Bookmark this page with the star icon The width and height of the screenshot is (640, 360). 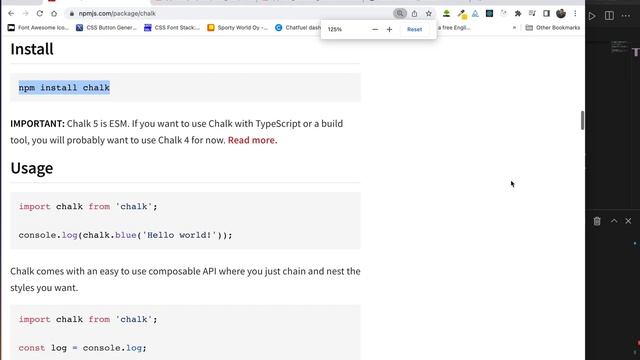coord(429,13)
